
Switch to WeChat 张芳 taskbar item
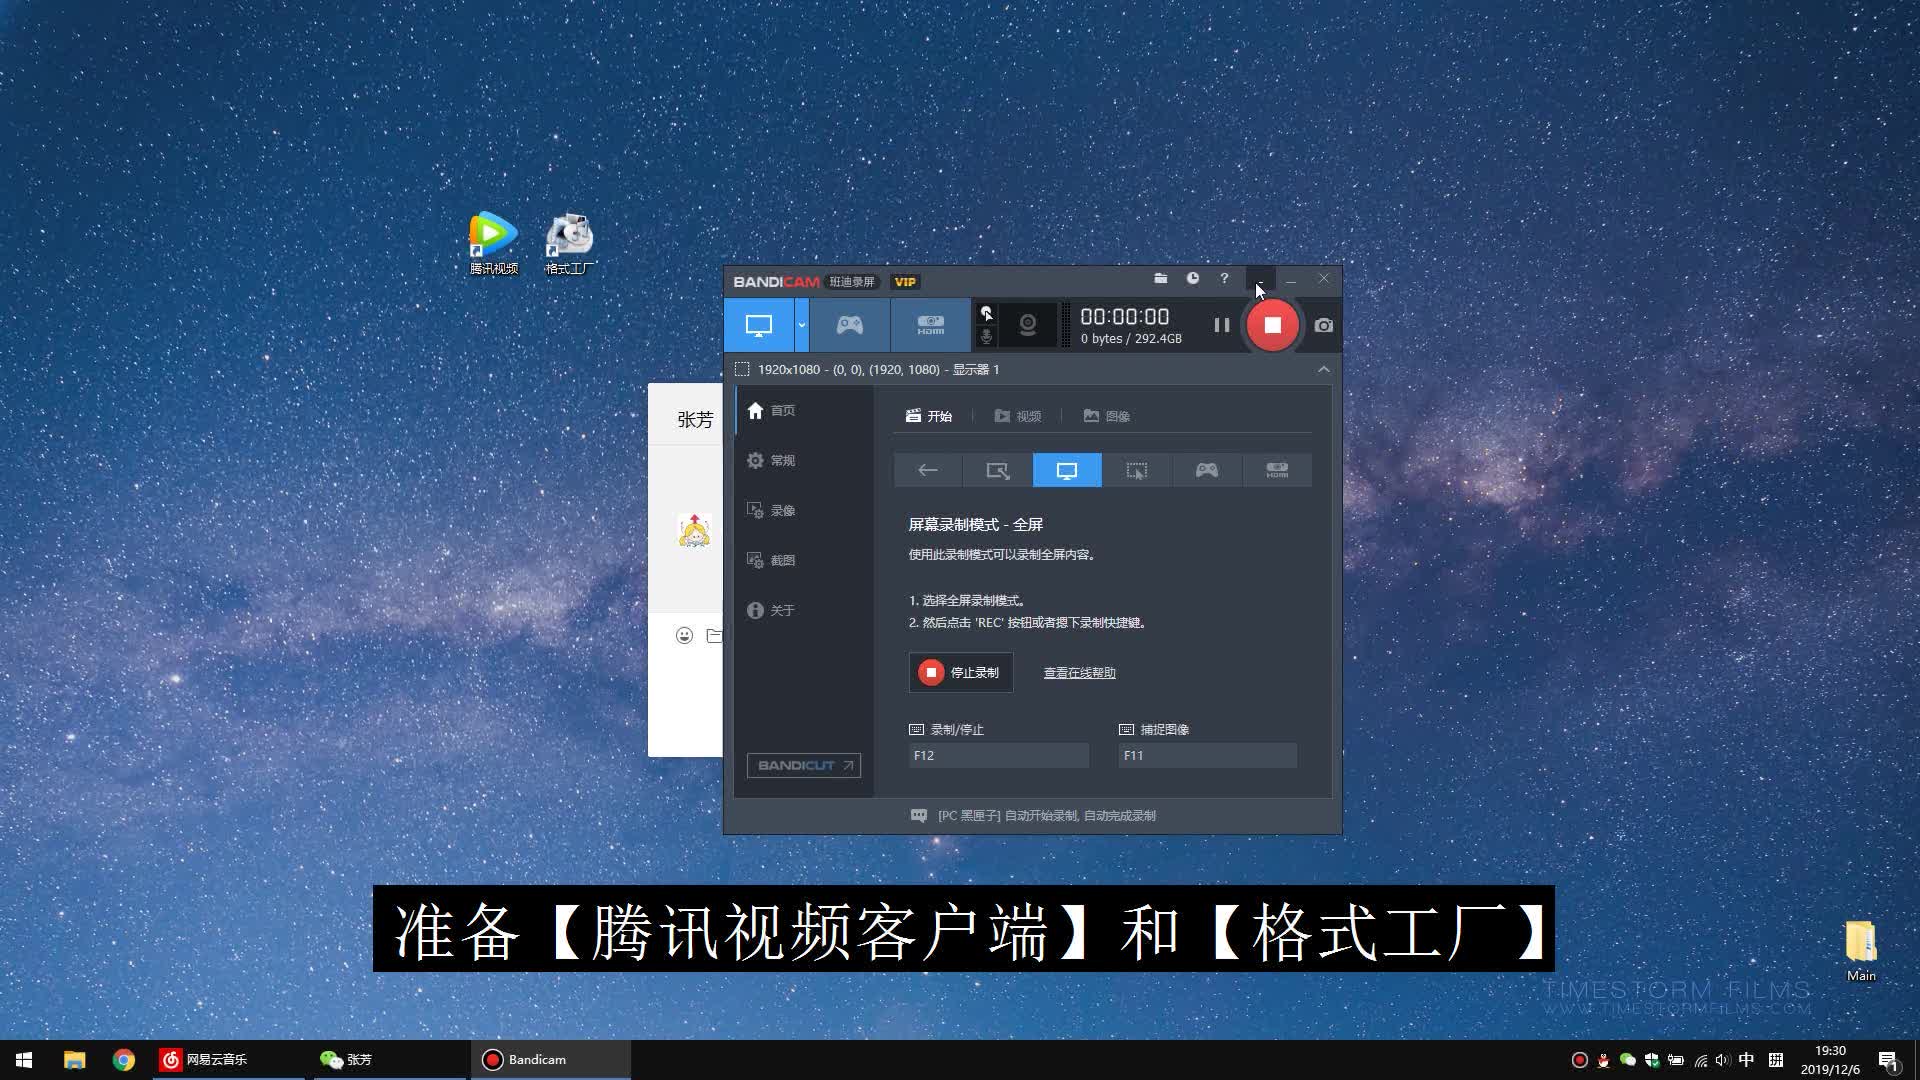point(388,1060)
